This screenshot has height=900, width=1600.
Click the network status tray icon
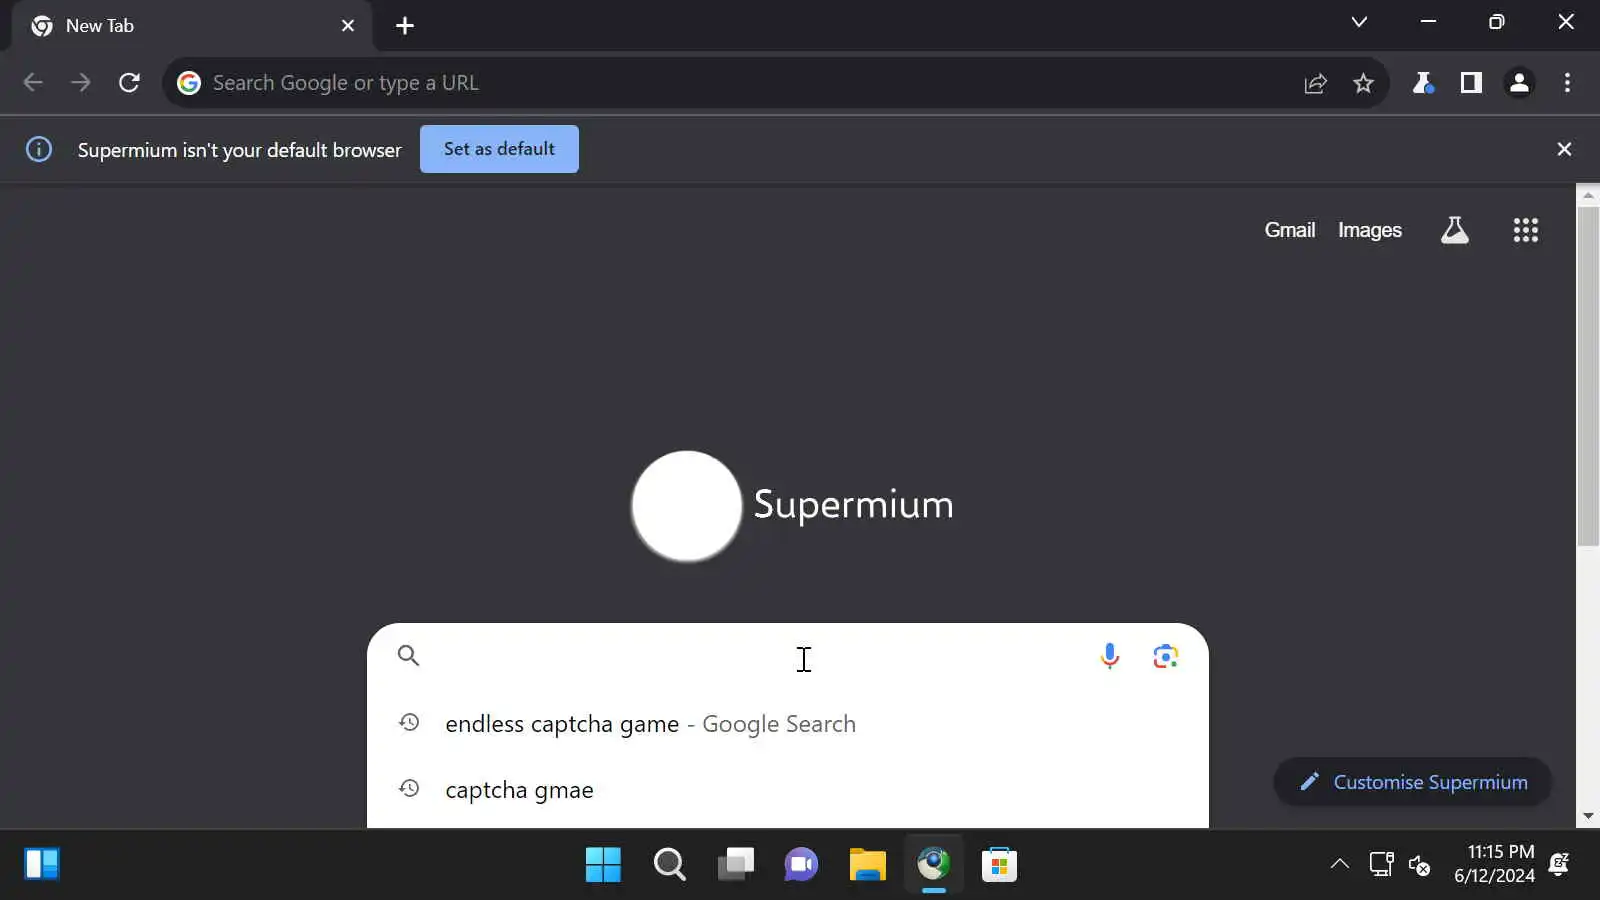click(1381, 864)
